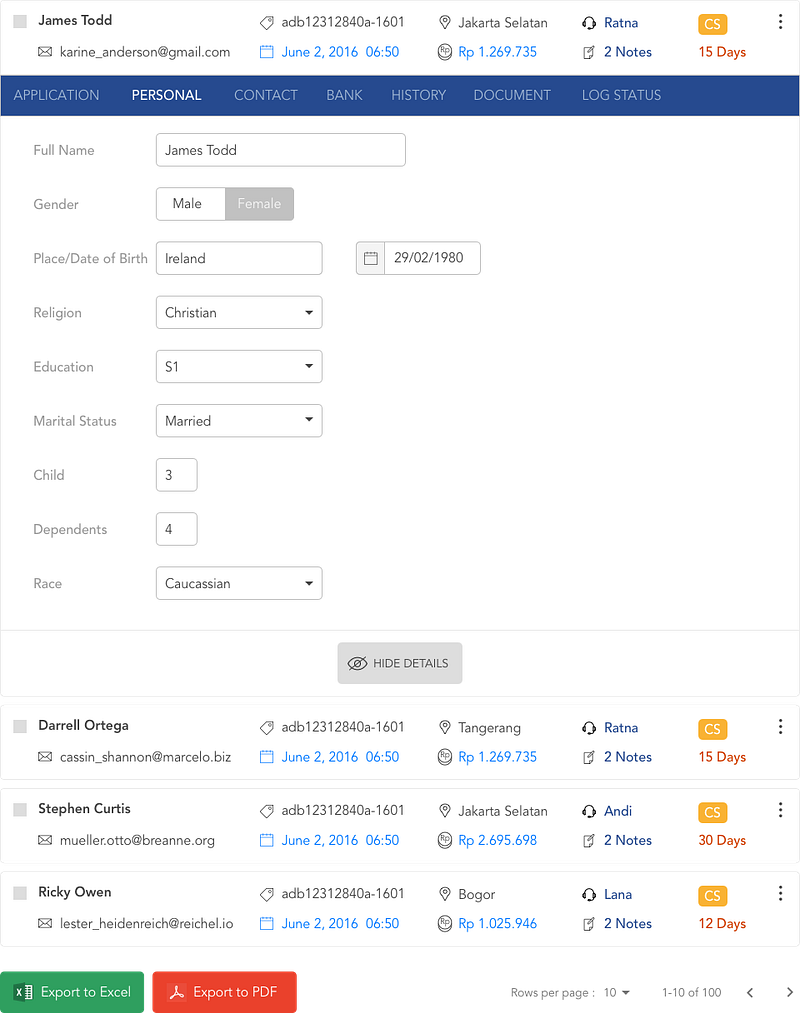Viewport: 800px width, 1013px height.
Task: Click the calendar icon in Stephen Curtis row
Action: pos(266,840)
